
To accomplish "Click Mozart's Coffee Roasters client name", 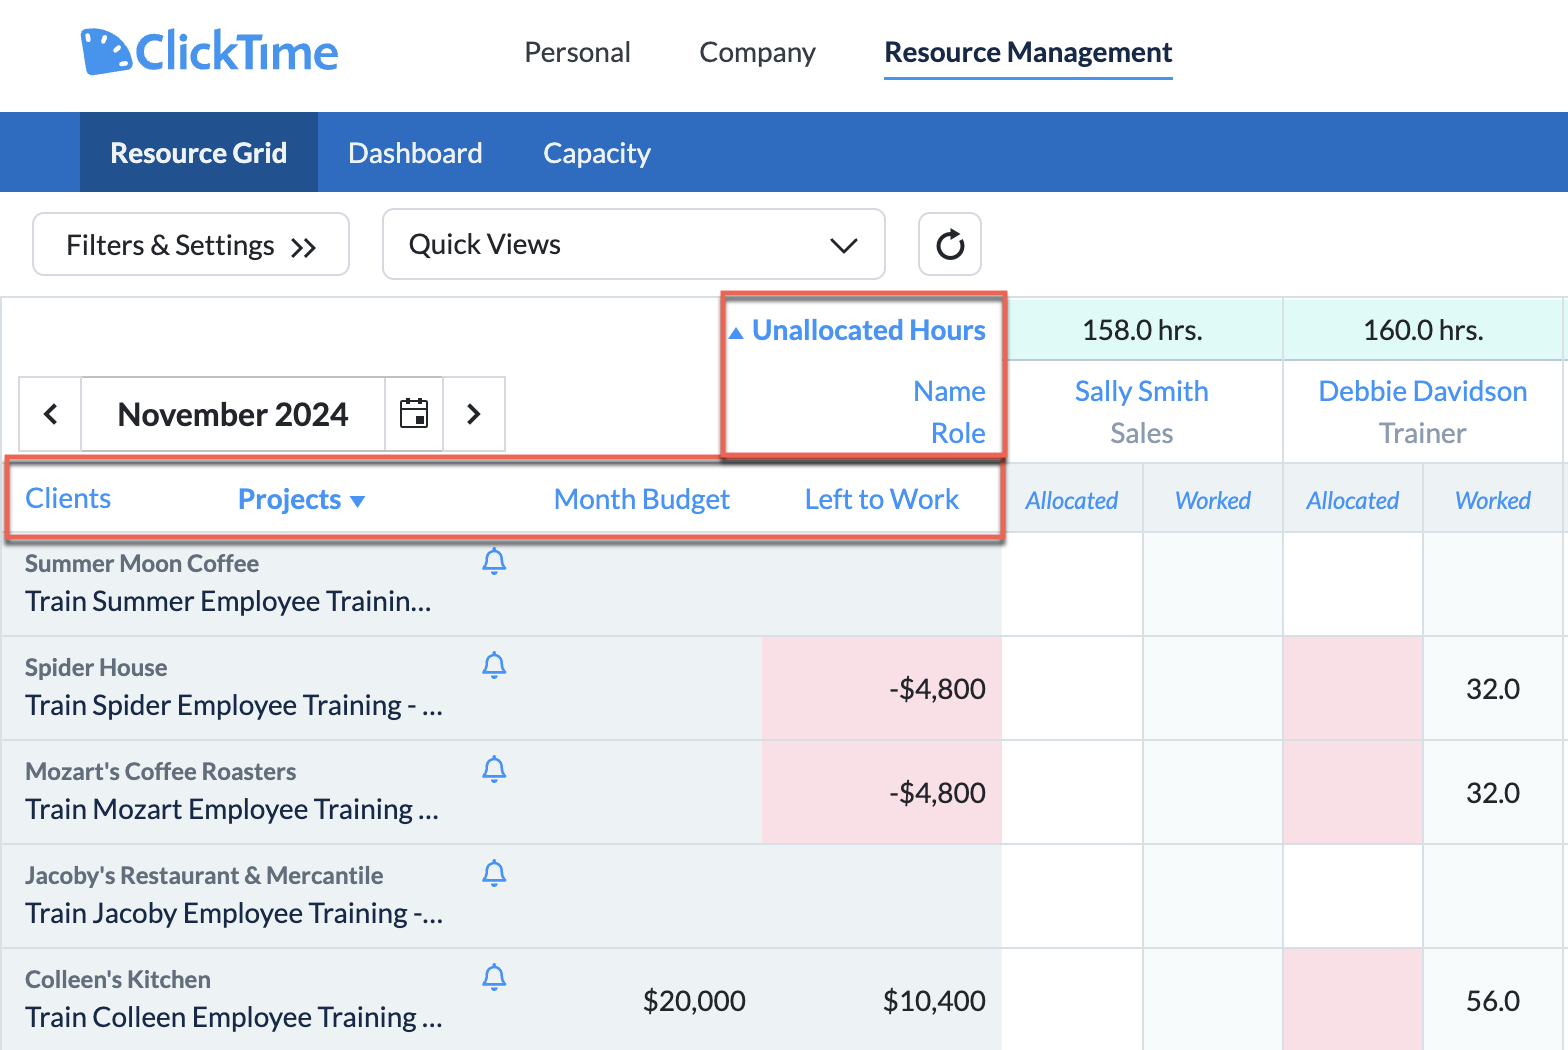I will click(161, 771).
